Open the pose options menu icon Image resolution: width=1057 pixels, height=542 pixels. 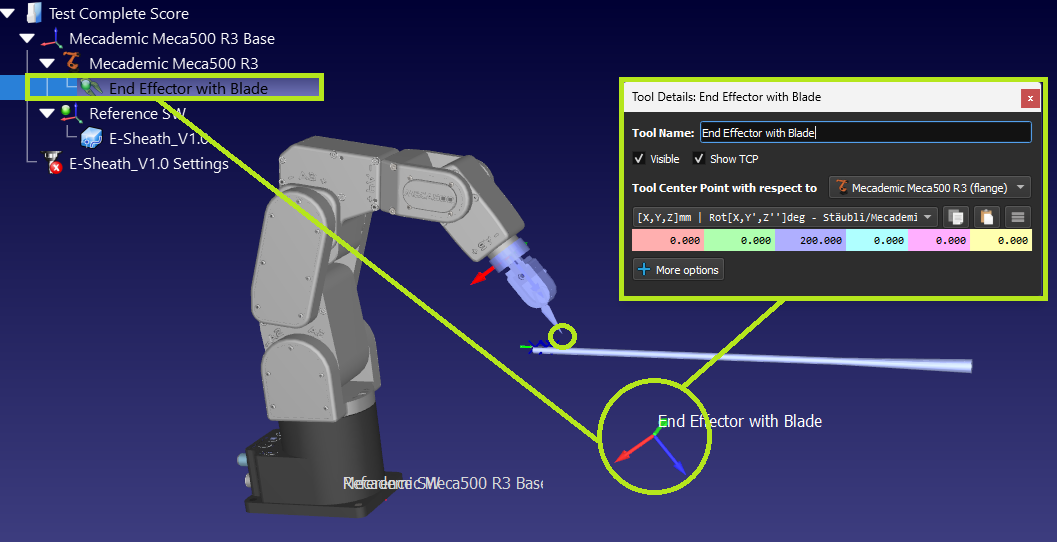click(1018, 216)
